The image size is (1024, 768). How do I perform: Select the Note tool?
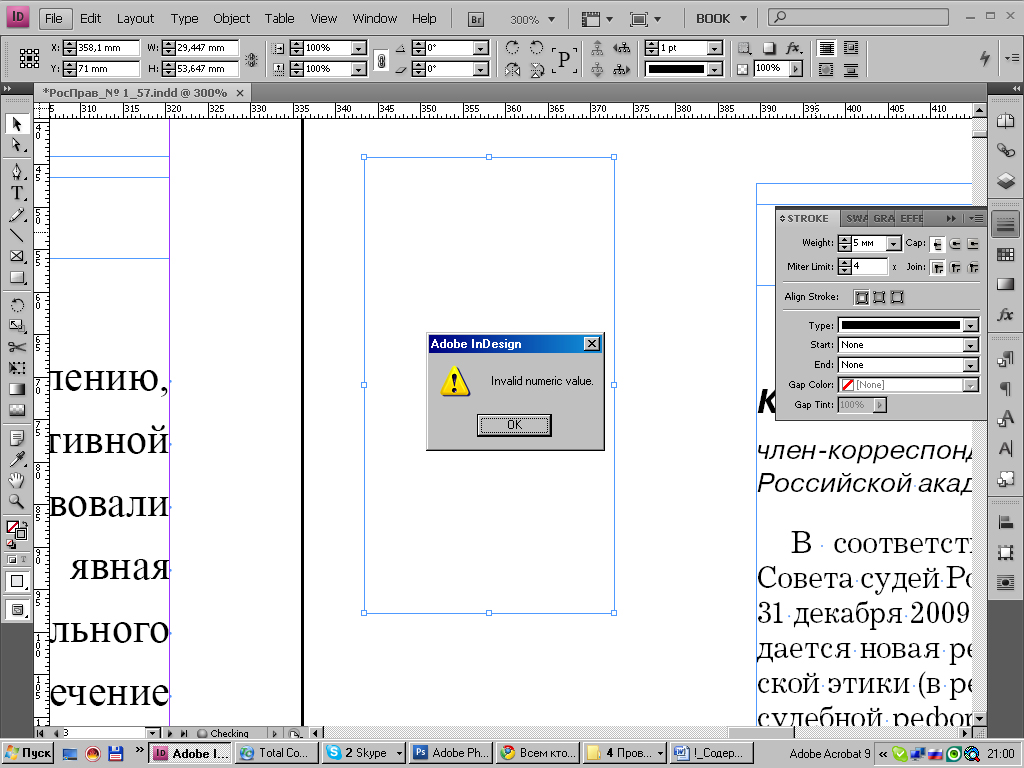[x=17, y=438]
